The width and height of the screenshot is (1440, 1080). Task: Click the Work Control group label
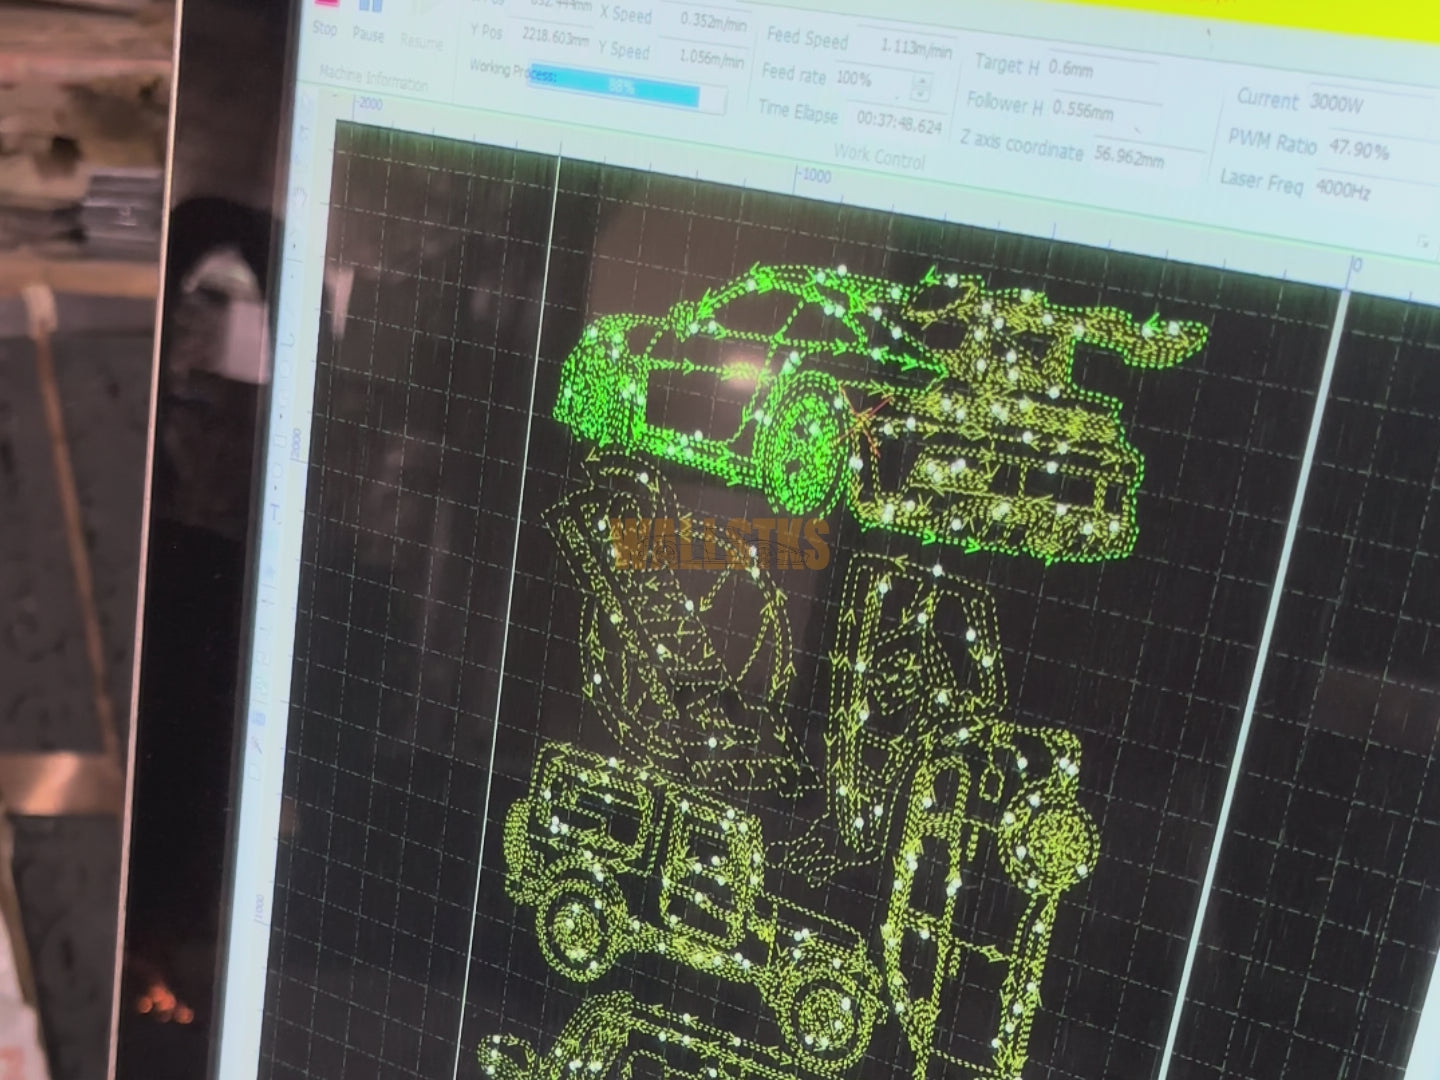pos(879,155)
